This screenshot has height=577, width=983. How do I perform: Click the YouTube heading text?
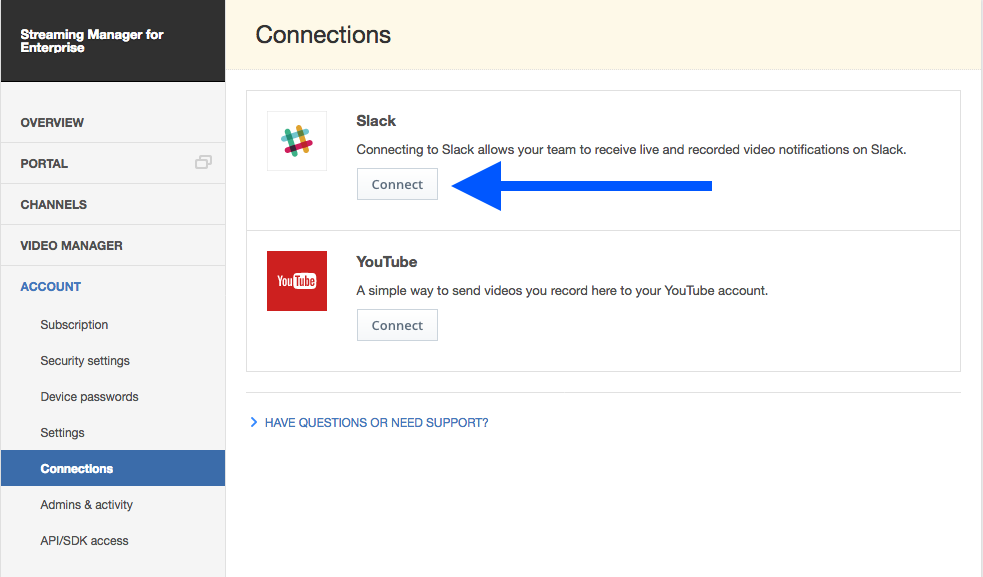coord(386,262)
